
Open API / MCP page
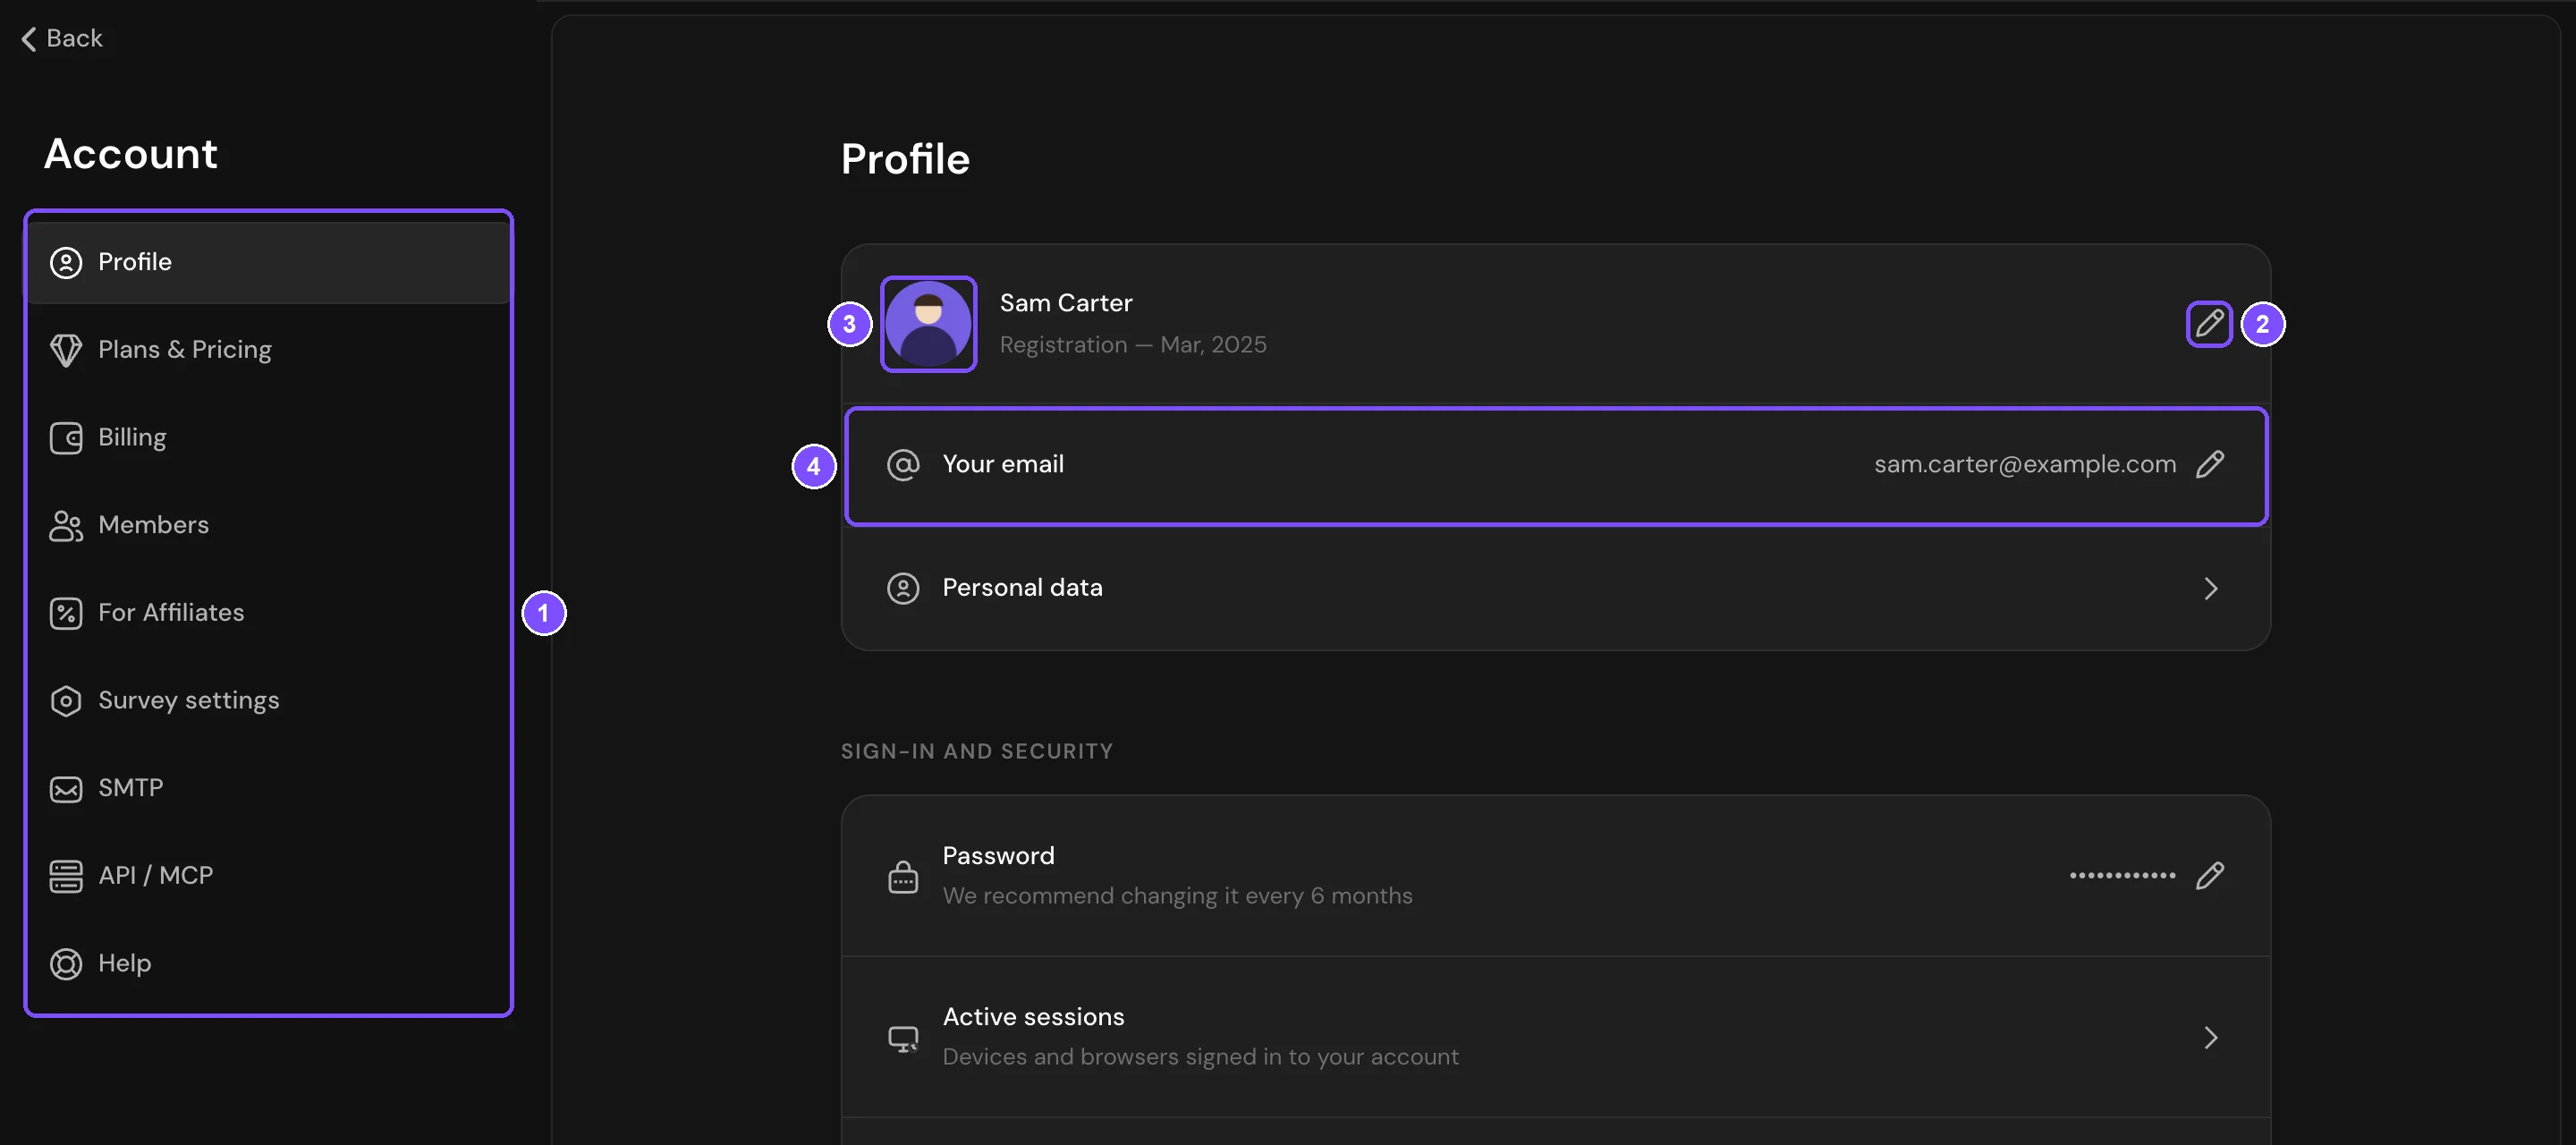click(268, 876)
